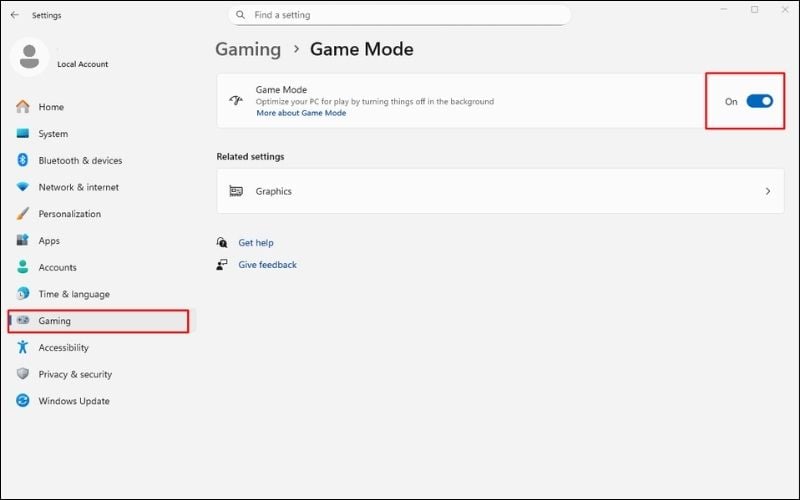Viewport: 800px width, 500px height.
Task: Click the Graphics card icon
Action: [x=236, y=191]
